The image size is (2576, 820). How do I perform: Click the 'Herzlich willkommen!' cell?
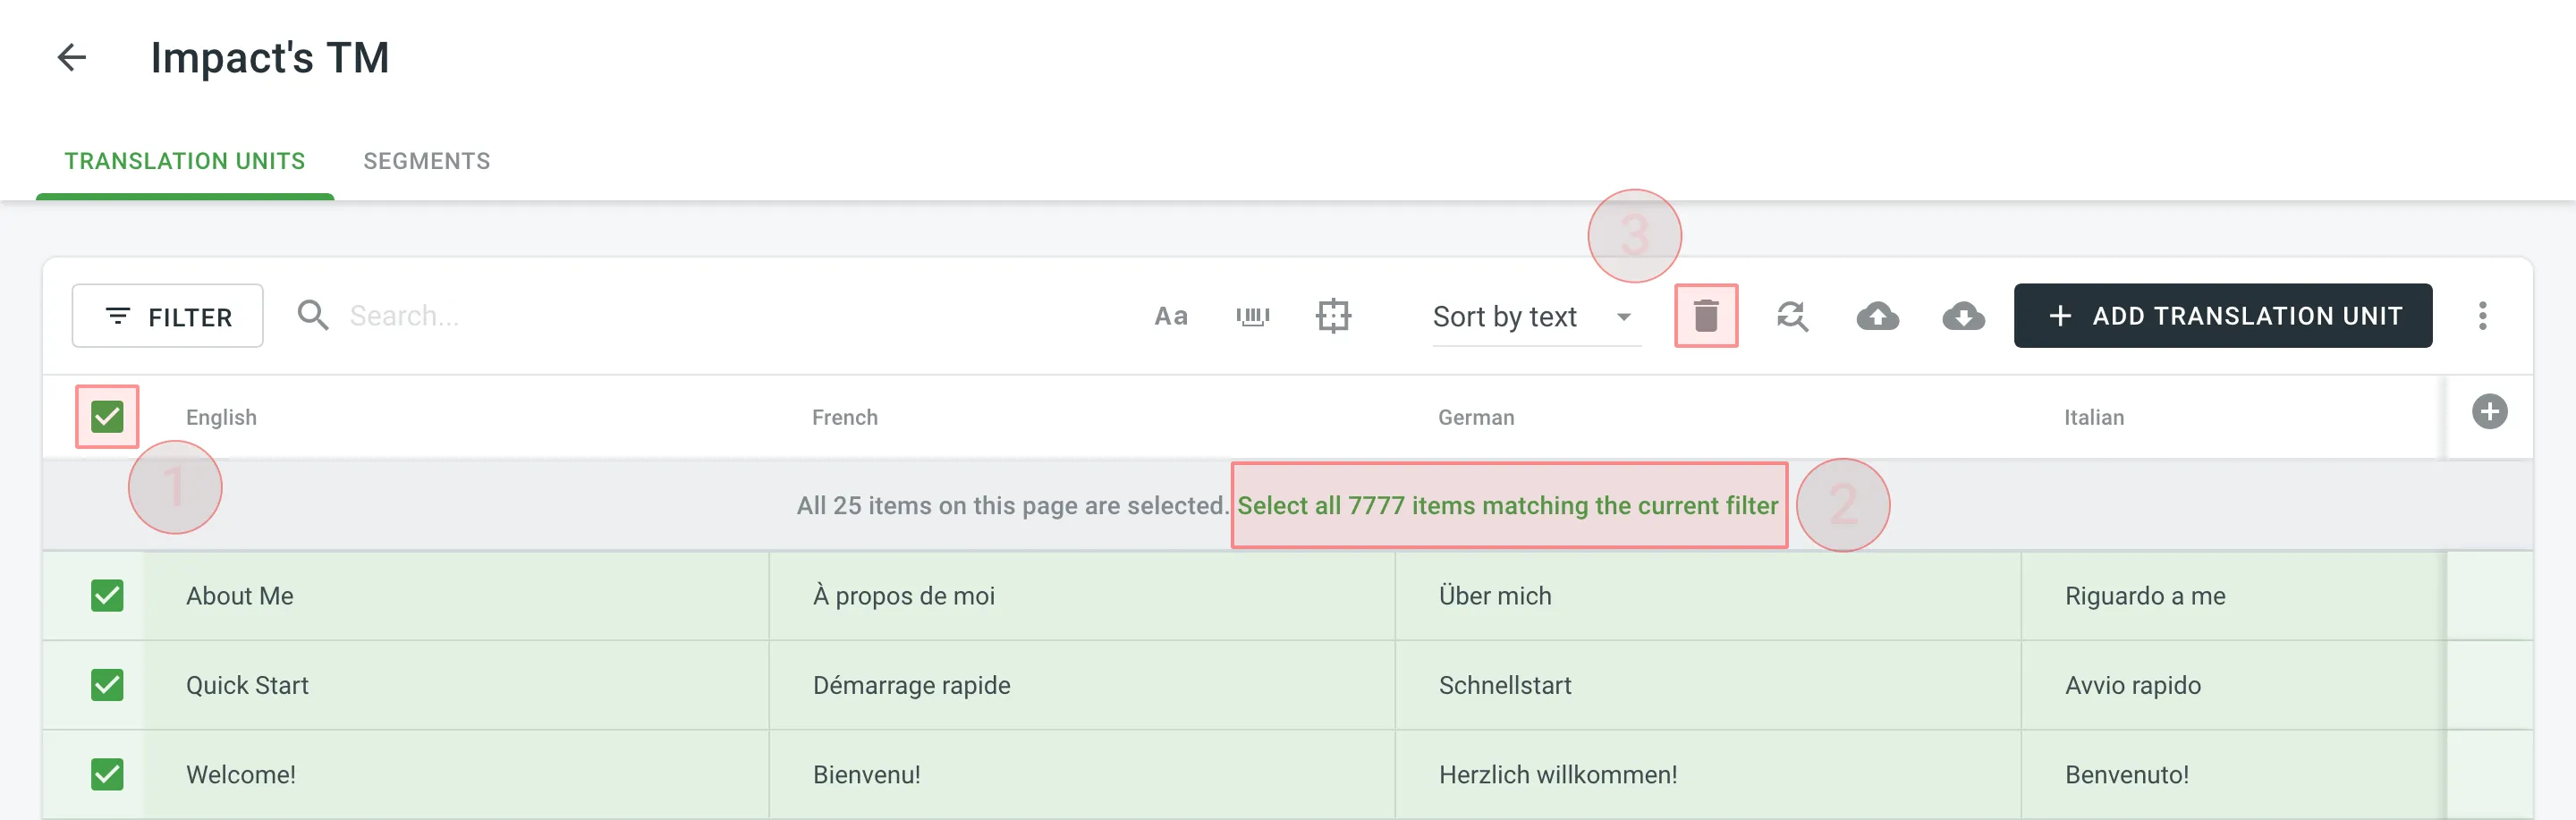tap(1708, 774)
